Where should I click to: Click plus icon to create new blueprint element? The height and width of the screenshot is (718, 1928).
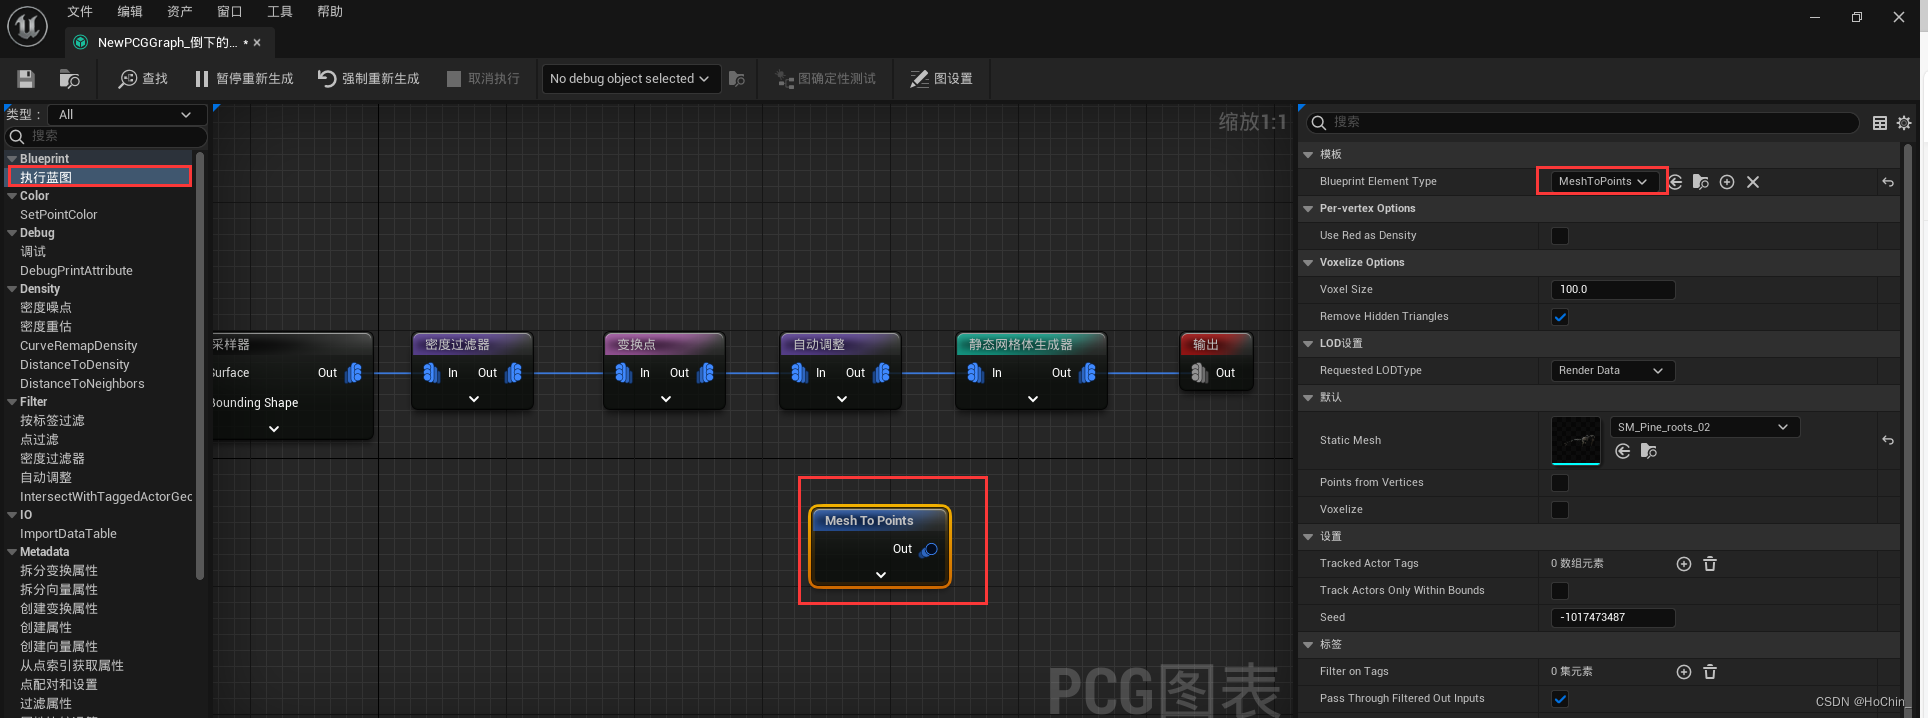pyautogui.click(x=1727, y=182)
